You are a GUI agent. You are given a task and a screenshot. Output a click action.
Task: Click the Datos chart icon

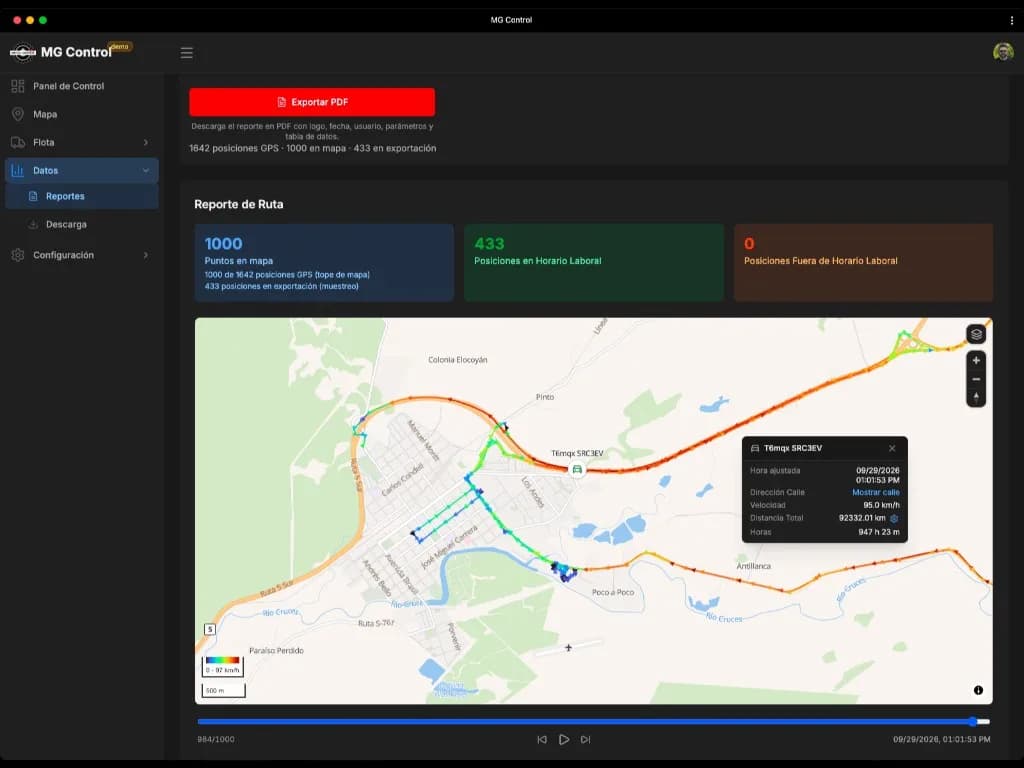(x=18, y=170)
